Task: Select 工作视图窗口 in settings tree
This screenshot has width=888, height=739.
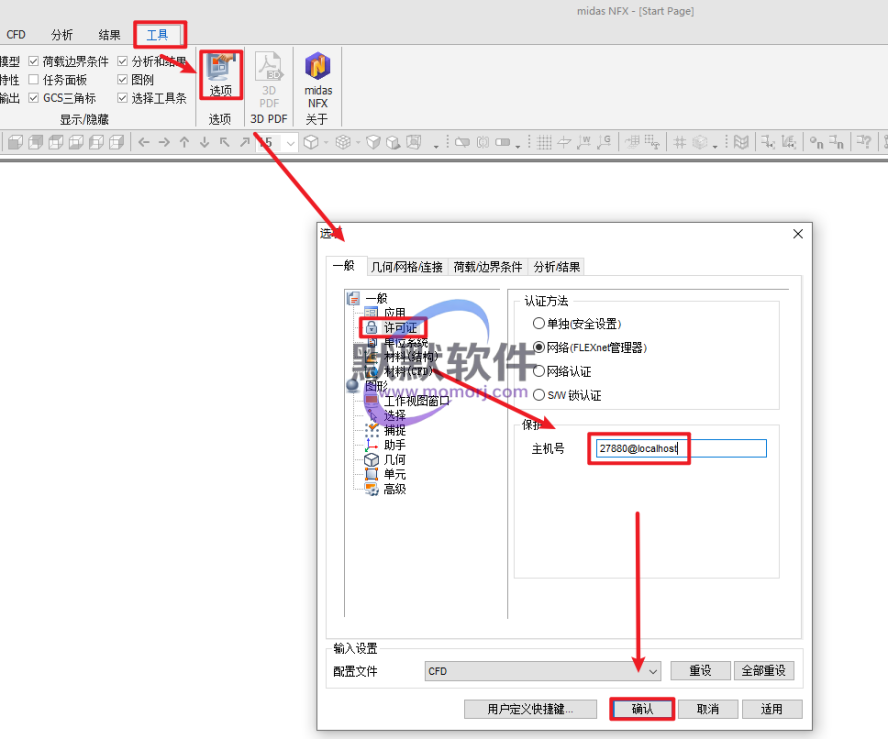Action: pyautogui.click(x=416, y=401)
